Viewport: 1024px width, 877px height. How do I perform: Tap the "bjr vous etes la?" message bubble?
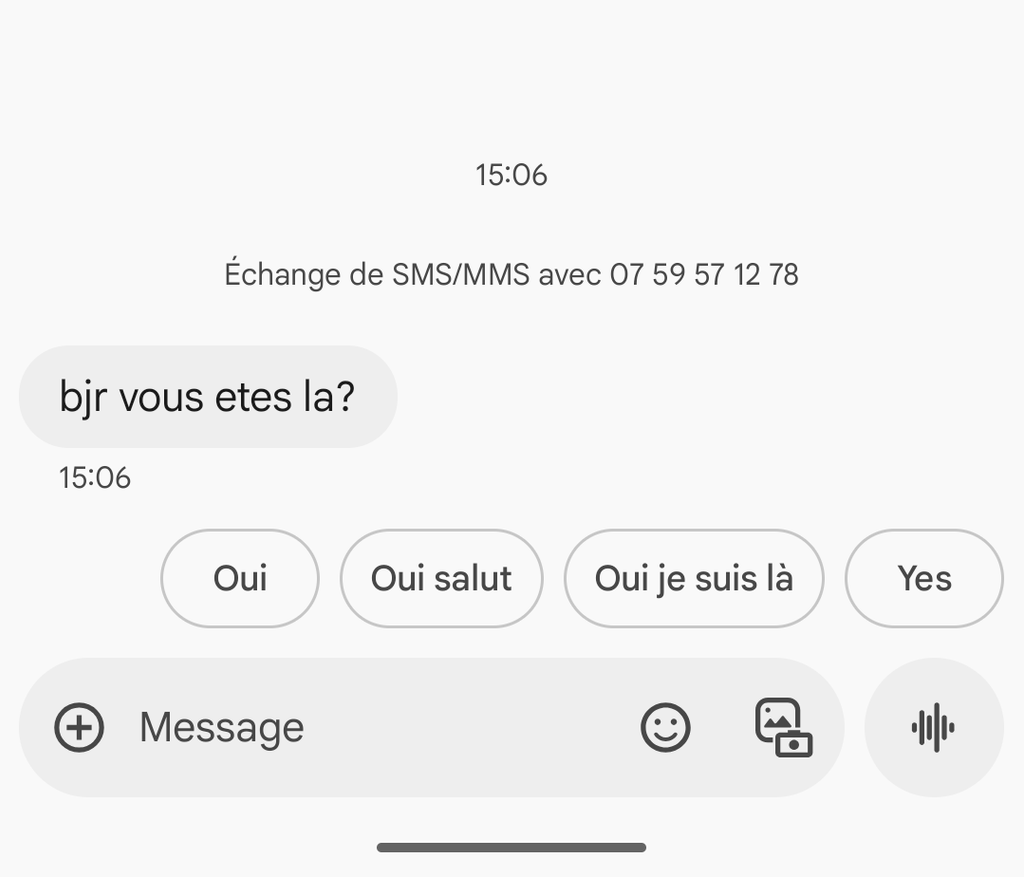point(207,397)
